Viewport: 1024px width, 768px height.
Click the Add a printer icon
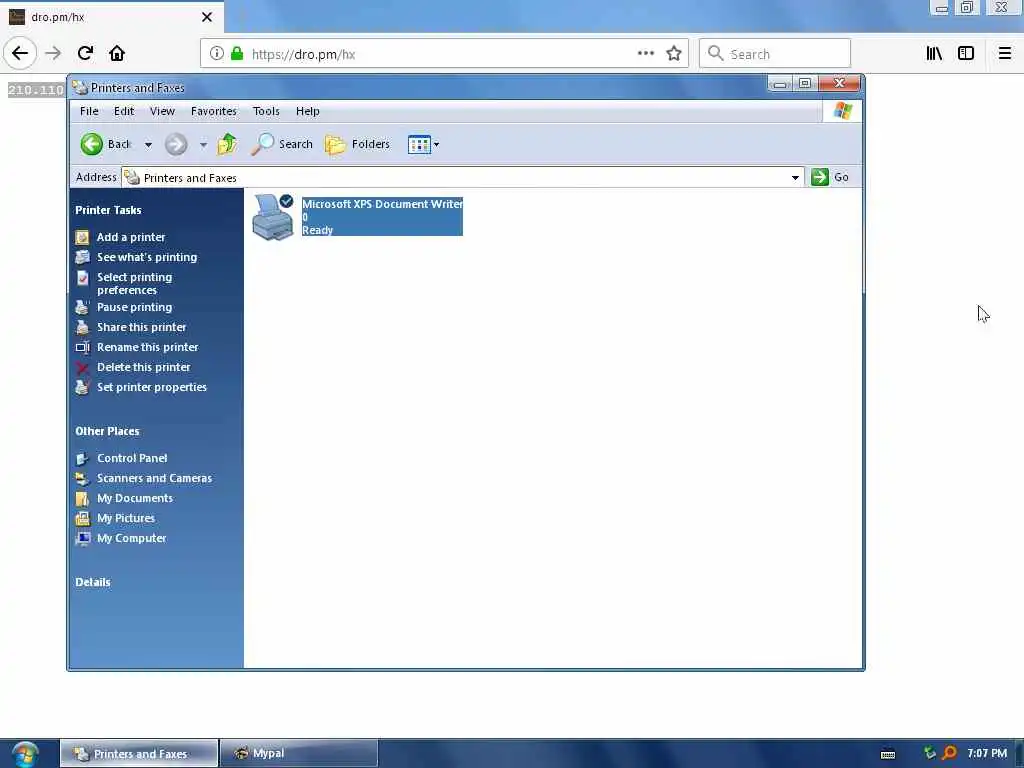(x=82, y=237)
